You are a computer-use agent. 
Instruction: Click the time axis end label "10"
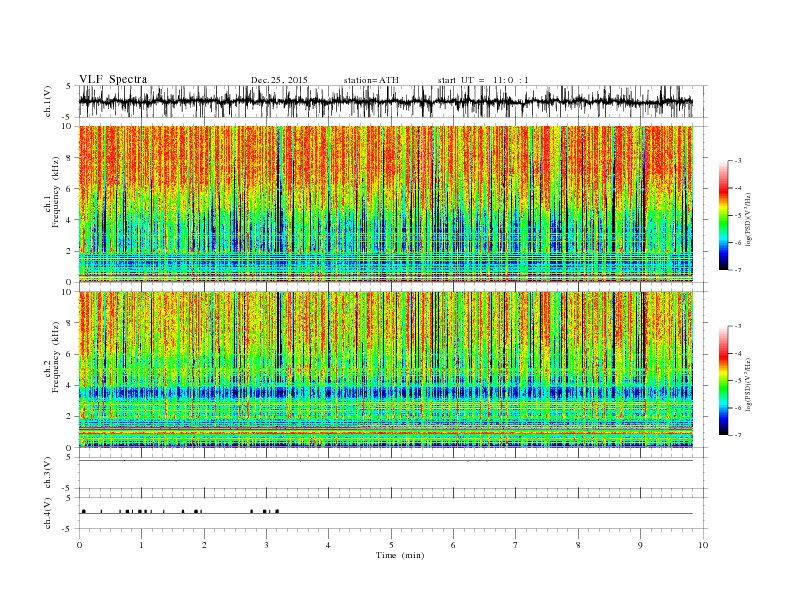(703, 545)
